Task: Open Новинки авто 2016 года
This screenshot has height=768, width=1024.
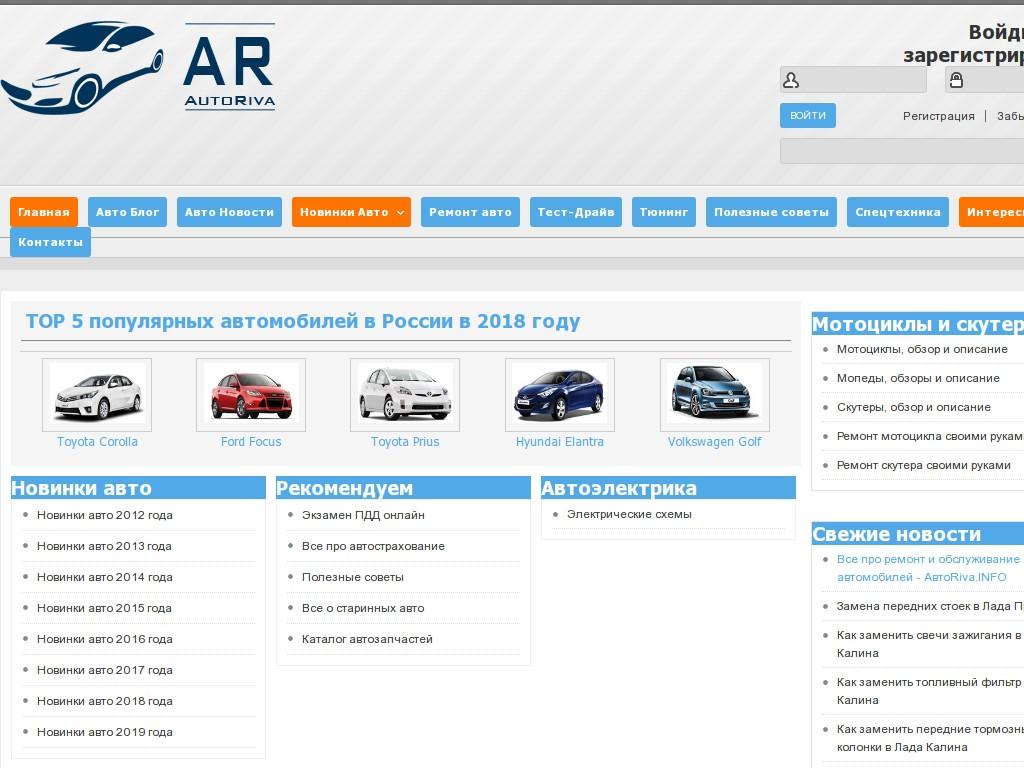Action: 104,639
